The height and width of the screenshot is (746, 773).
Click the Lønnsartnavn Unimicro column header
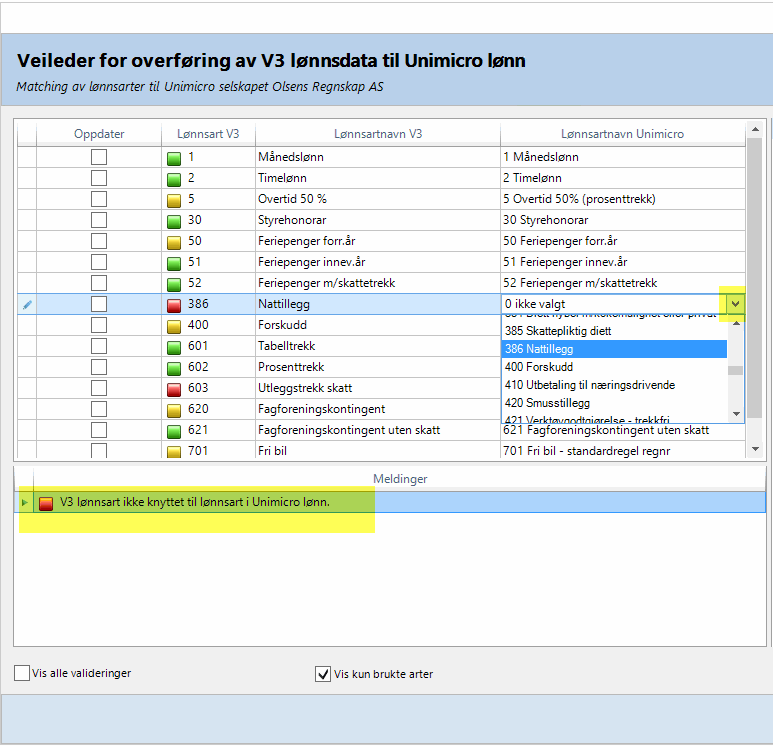[x=622, y=134]
